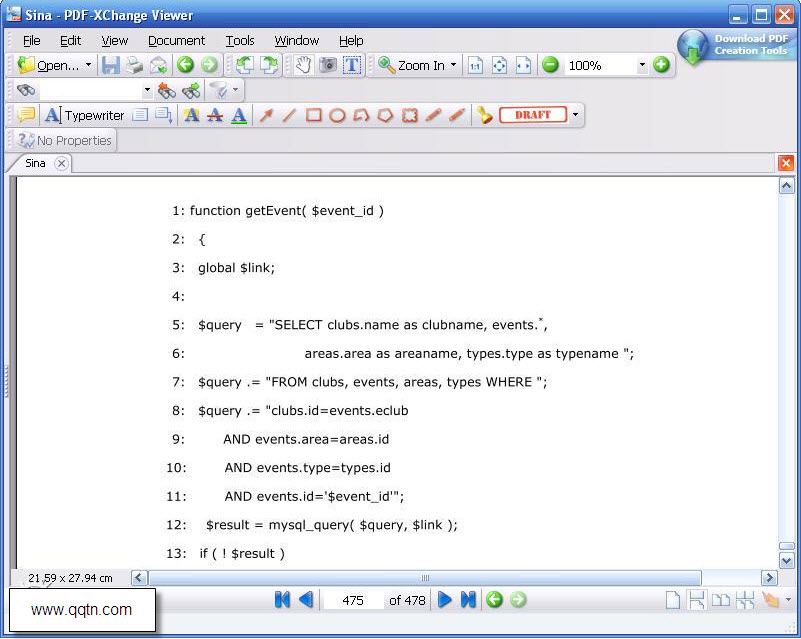The image size is (801, 639).
Task: Click the Save disk icon
Action: pyautogui.click(x=110, y=65)
